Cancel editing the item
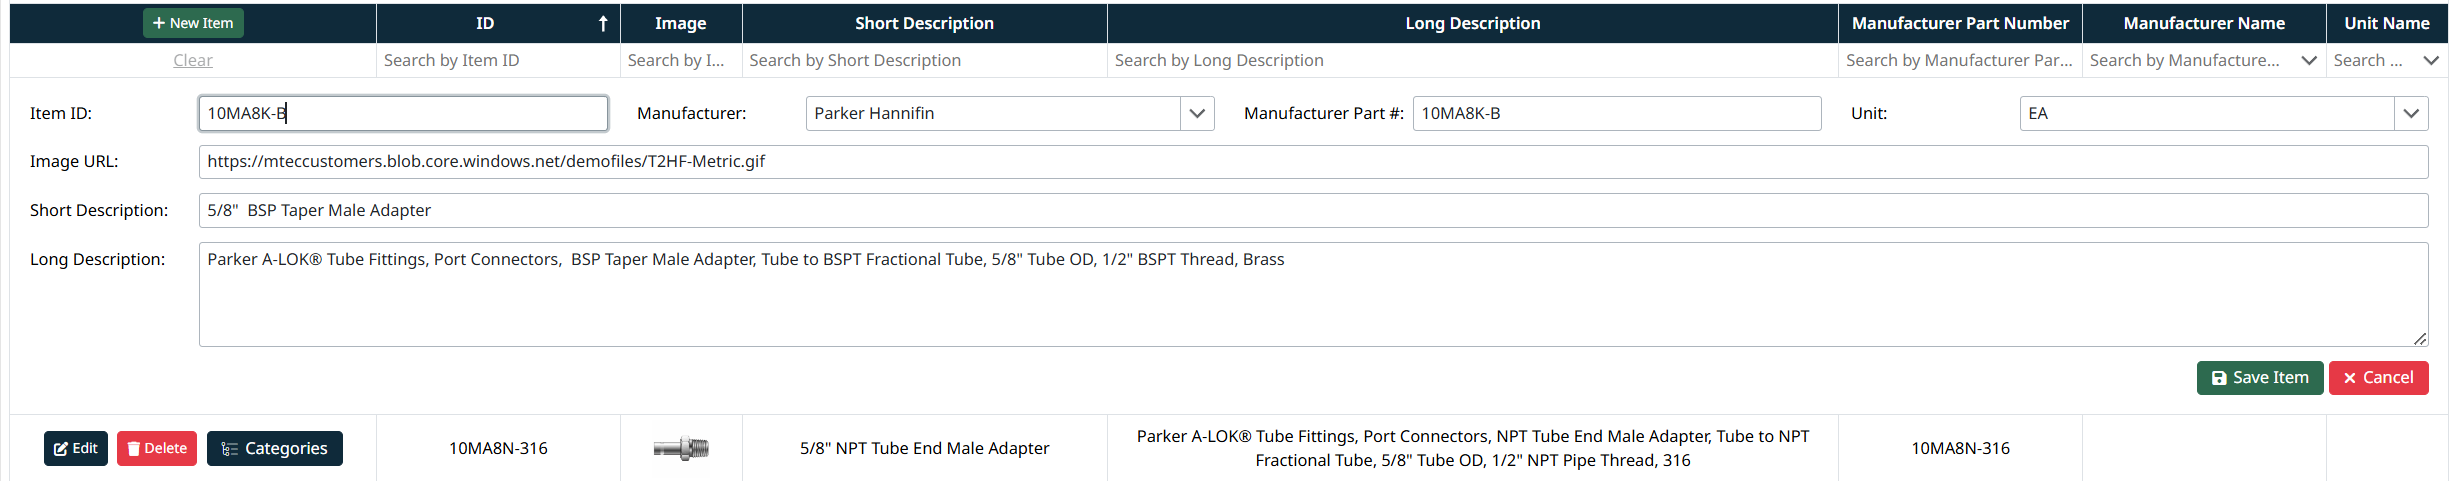Viewport: 2457px width, 481px height. [x=2378, y=378]
